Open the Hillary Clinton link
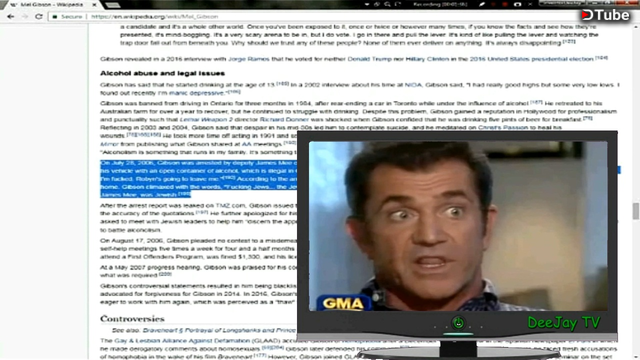The image size is (640, 360). [x=427, y=59]
